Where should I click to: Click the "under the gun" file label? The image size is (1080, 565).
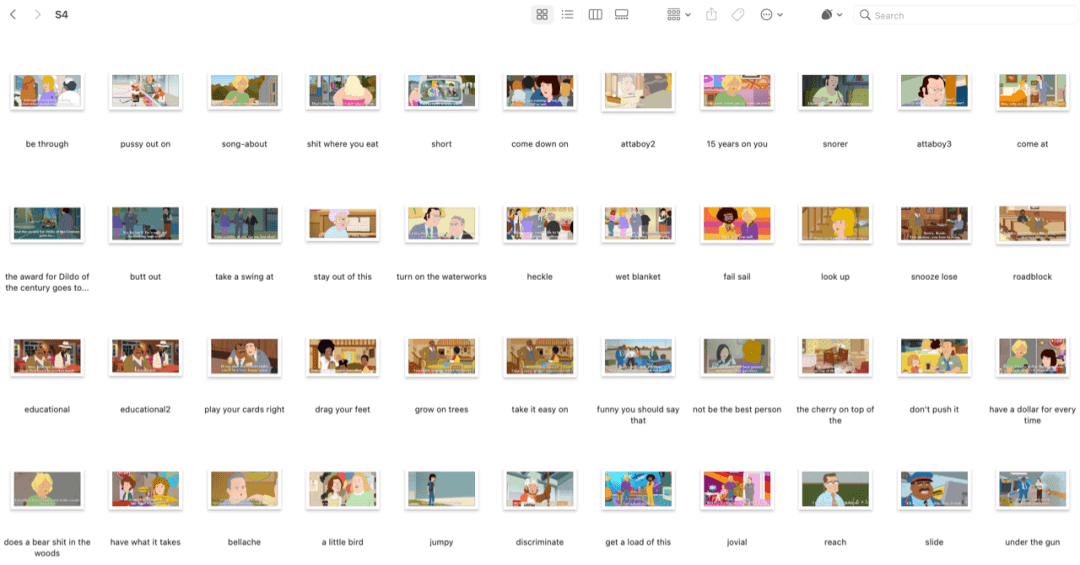click(x=1032, y=542)
